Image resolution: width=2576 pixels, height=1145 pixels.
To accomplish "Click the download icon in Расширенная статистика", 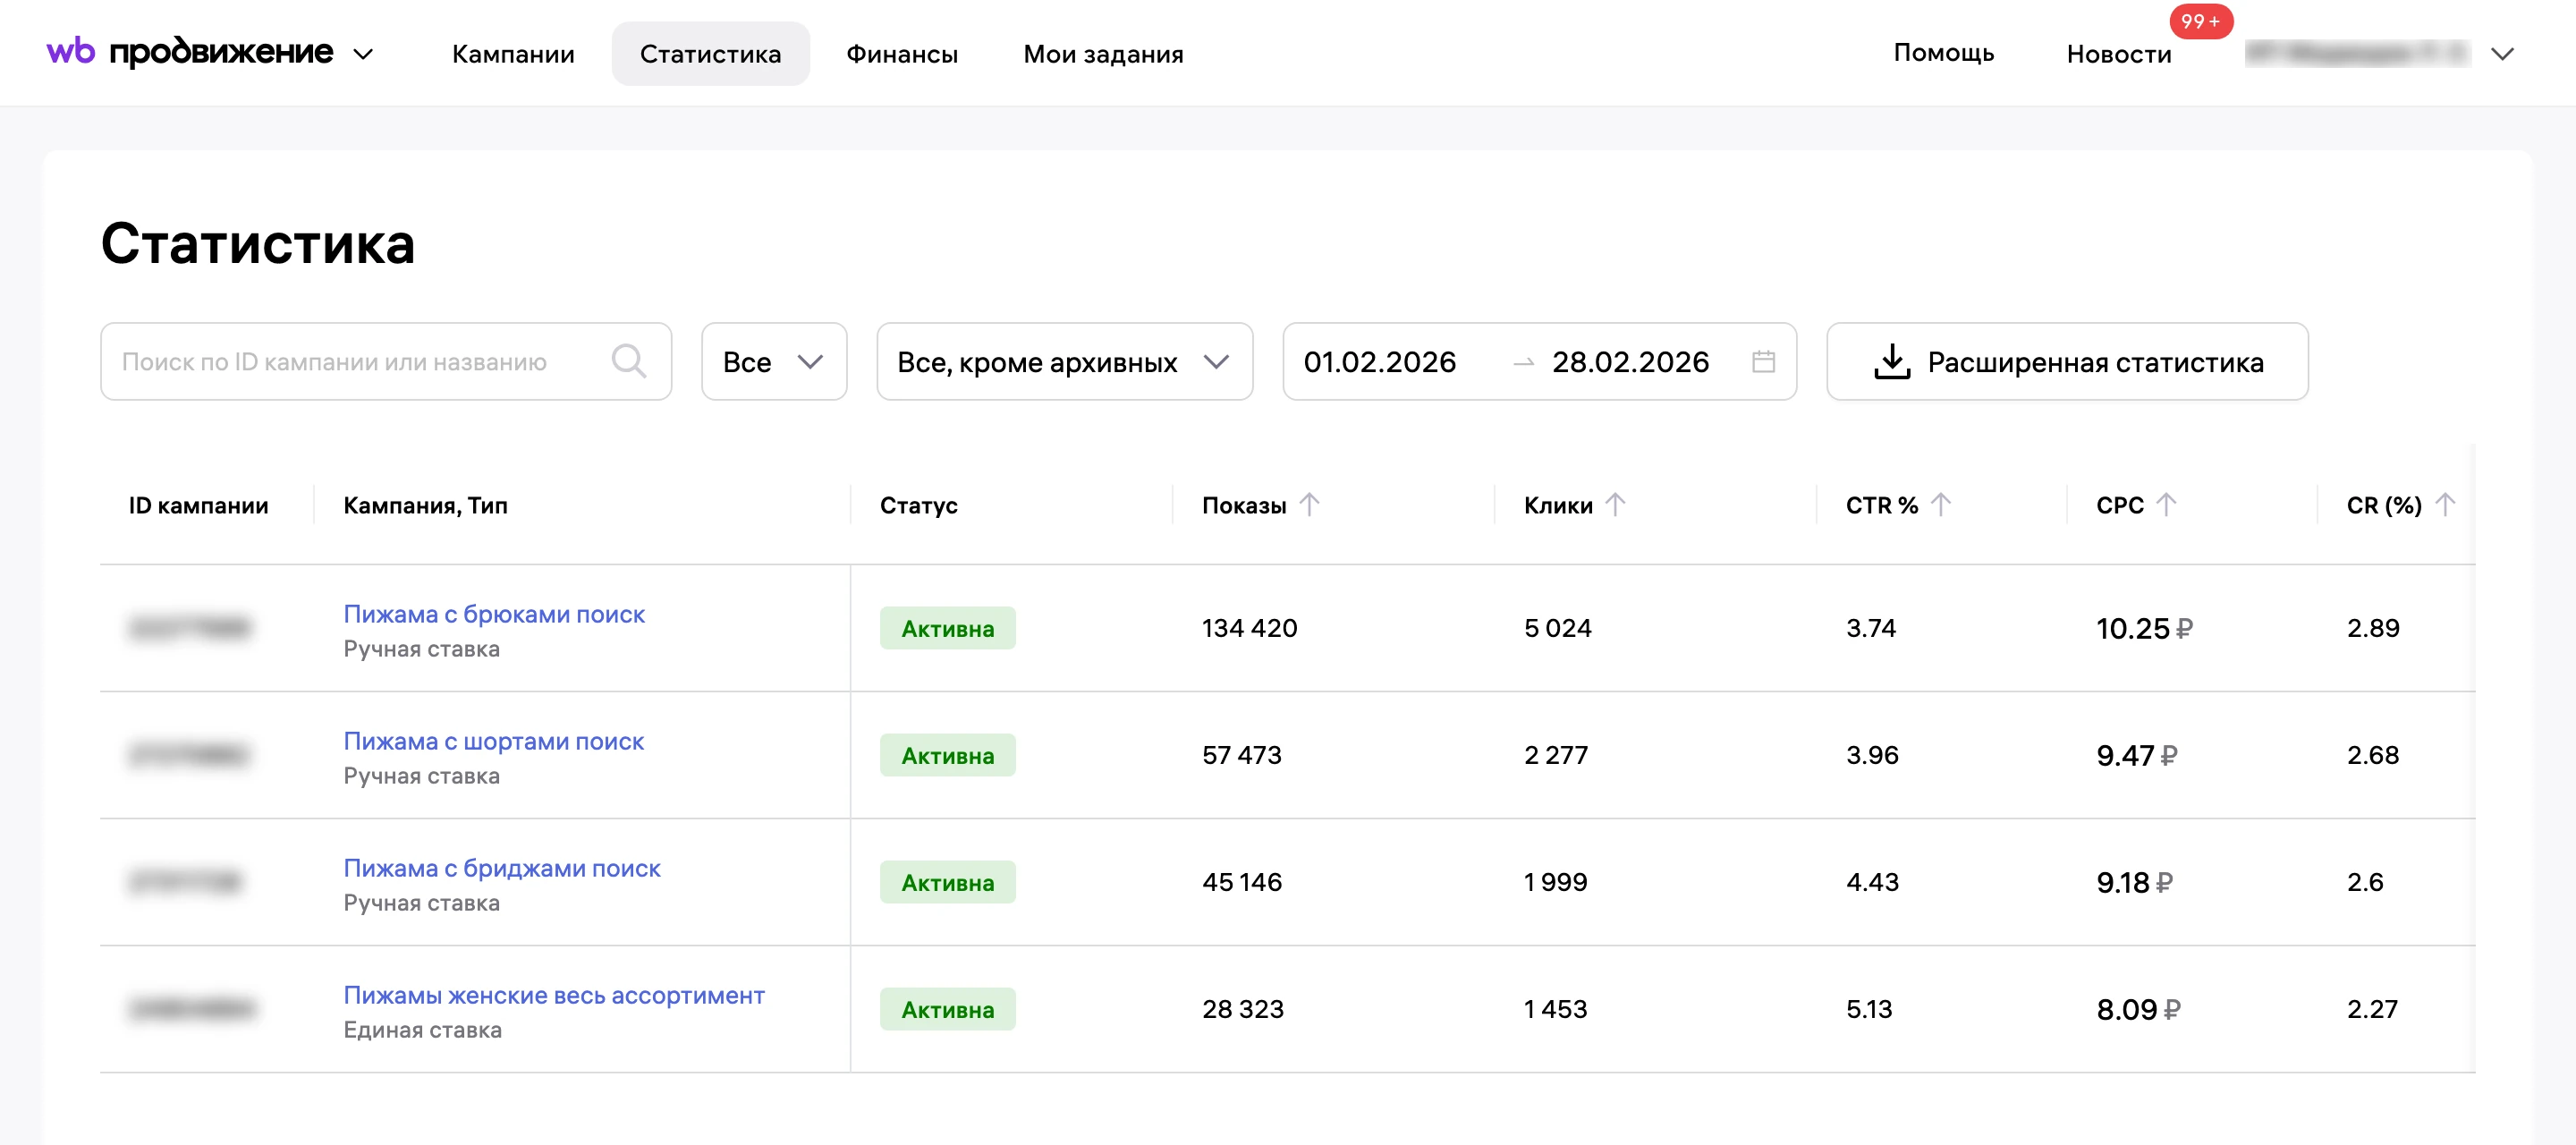I will (1891, 361).
